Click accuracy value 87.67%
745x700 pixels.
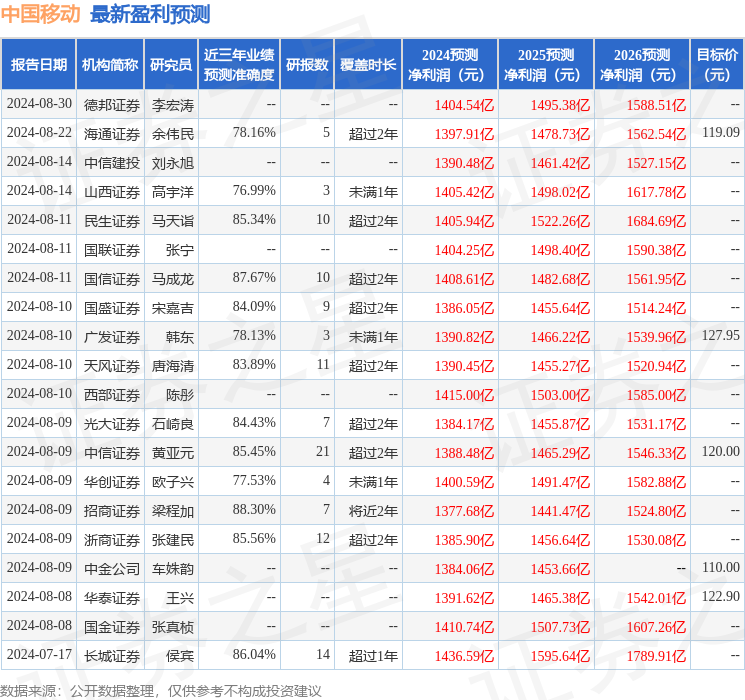click(x=254, y=277)
